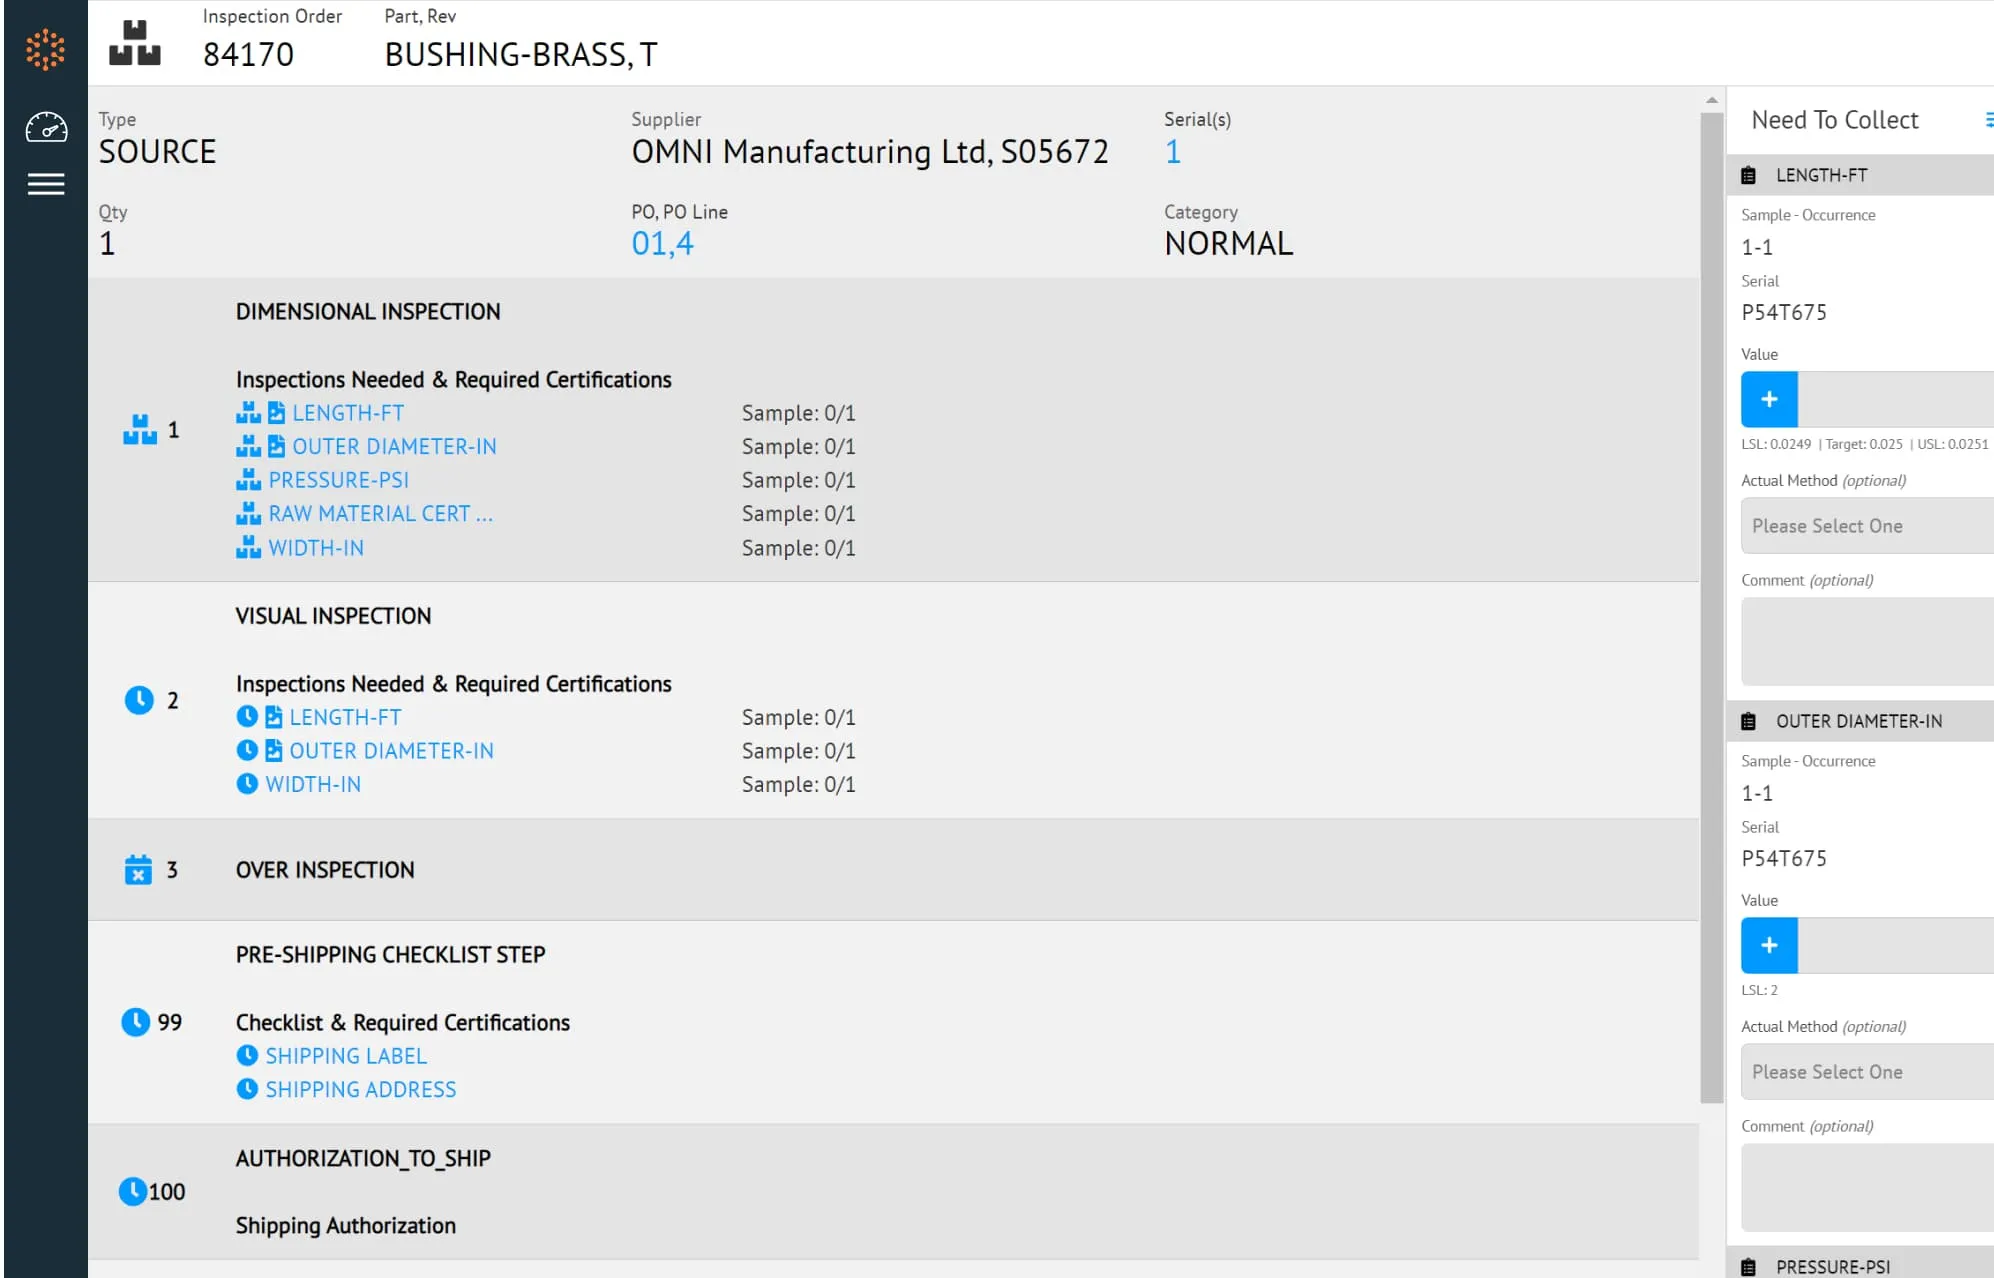Click the LENGTH-FT comment text area
This screenshot has height=1278, width=1994.
pyautogui.click(x=1867, y=641)
